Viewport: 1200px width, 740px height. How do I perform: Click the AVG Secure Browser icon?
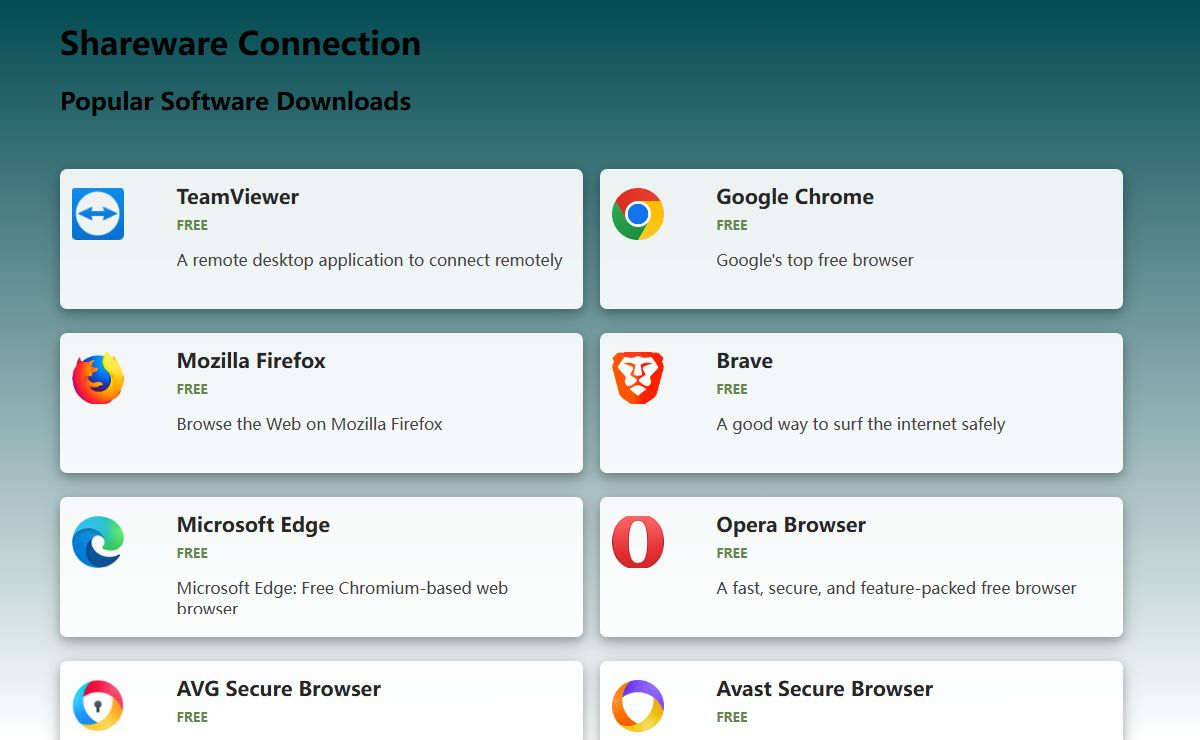pyautogui.click(x=98, y=706)
